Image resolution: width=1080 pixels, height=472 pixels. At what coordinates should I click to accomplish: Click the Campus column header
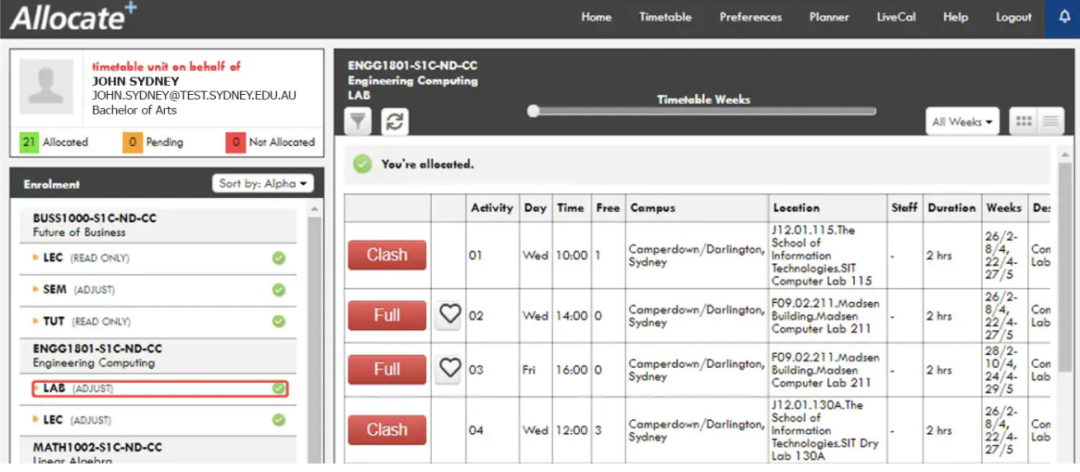[x=696, y=207]
